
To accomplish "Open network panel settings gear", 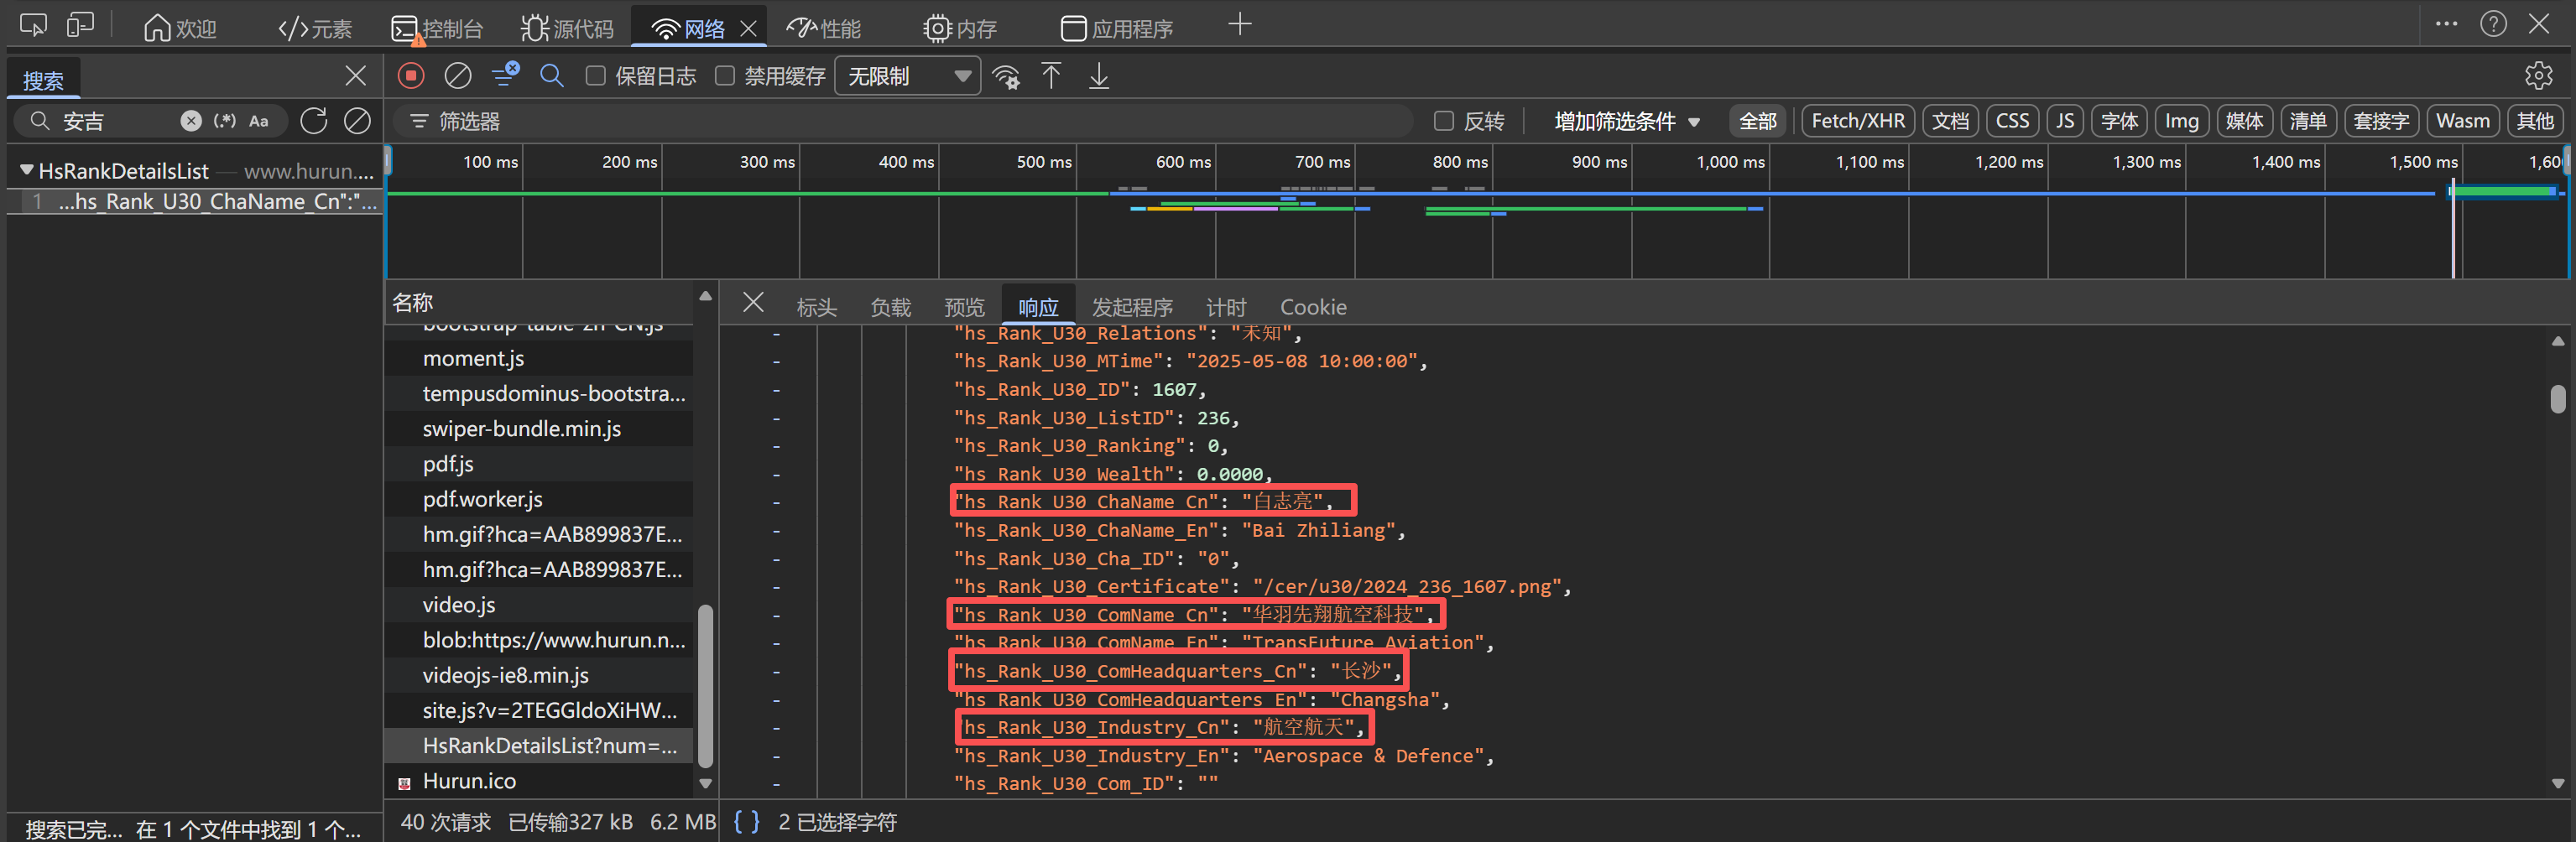I will (2539, 76).
